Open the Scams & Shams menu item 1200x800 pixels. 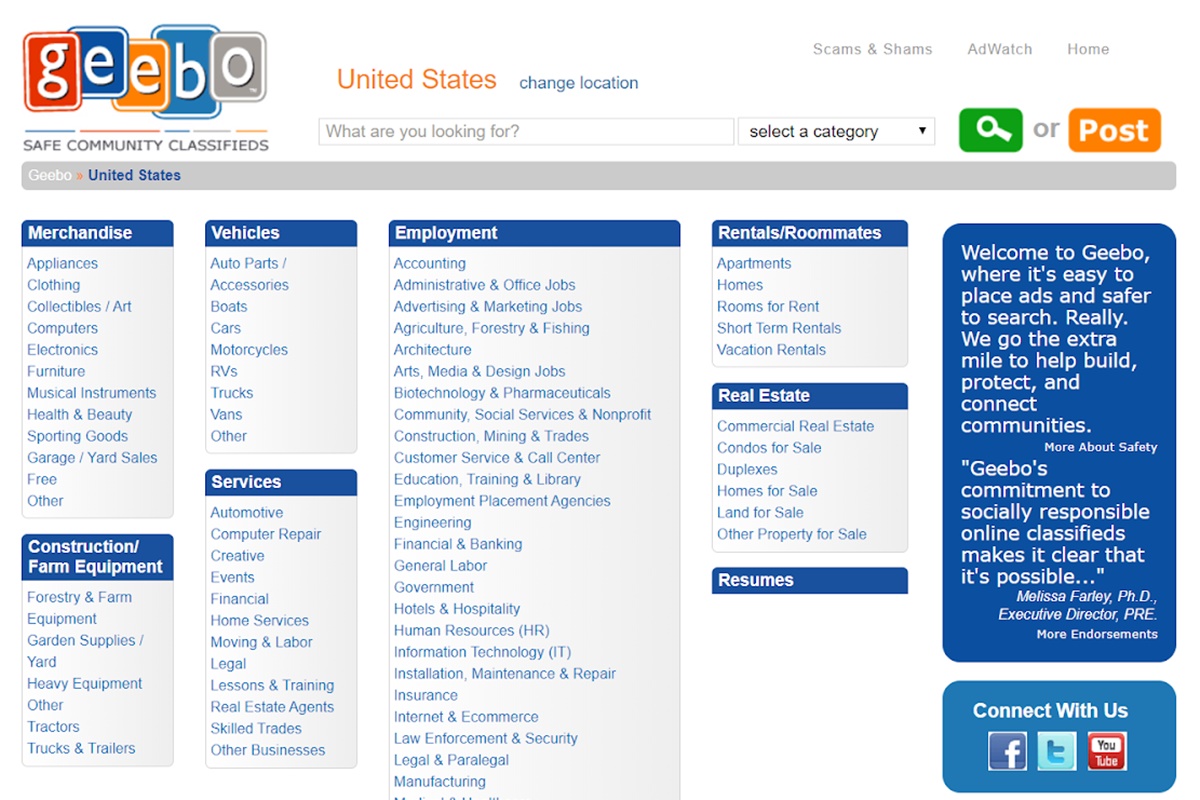pyautogui.click(x=872, y=49)
